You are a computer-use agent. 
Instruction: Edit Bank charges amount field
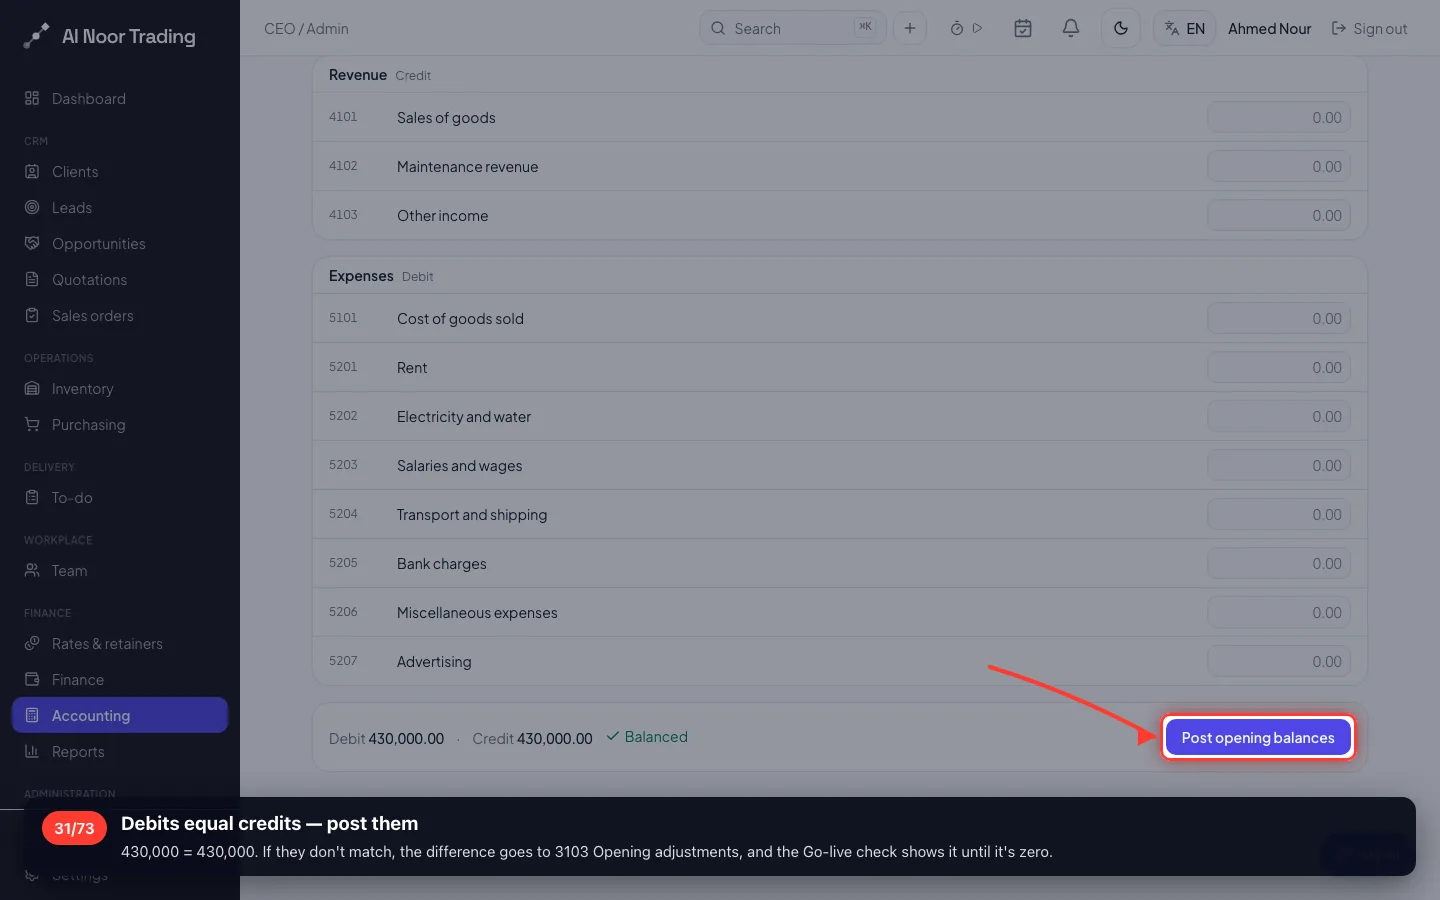pyautogui.click(x=1279, y=563)
